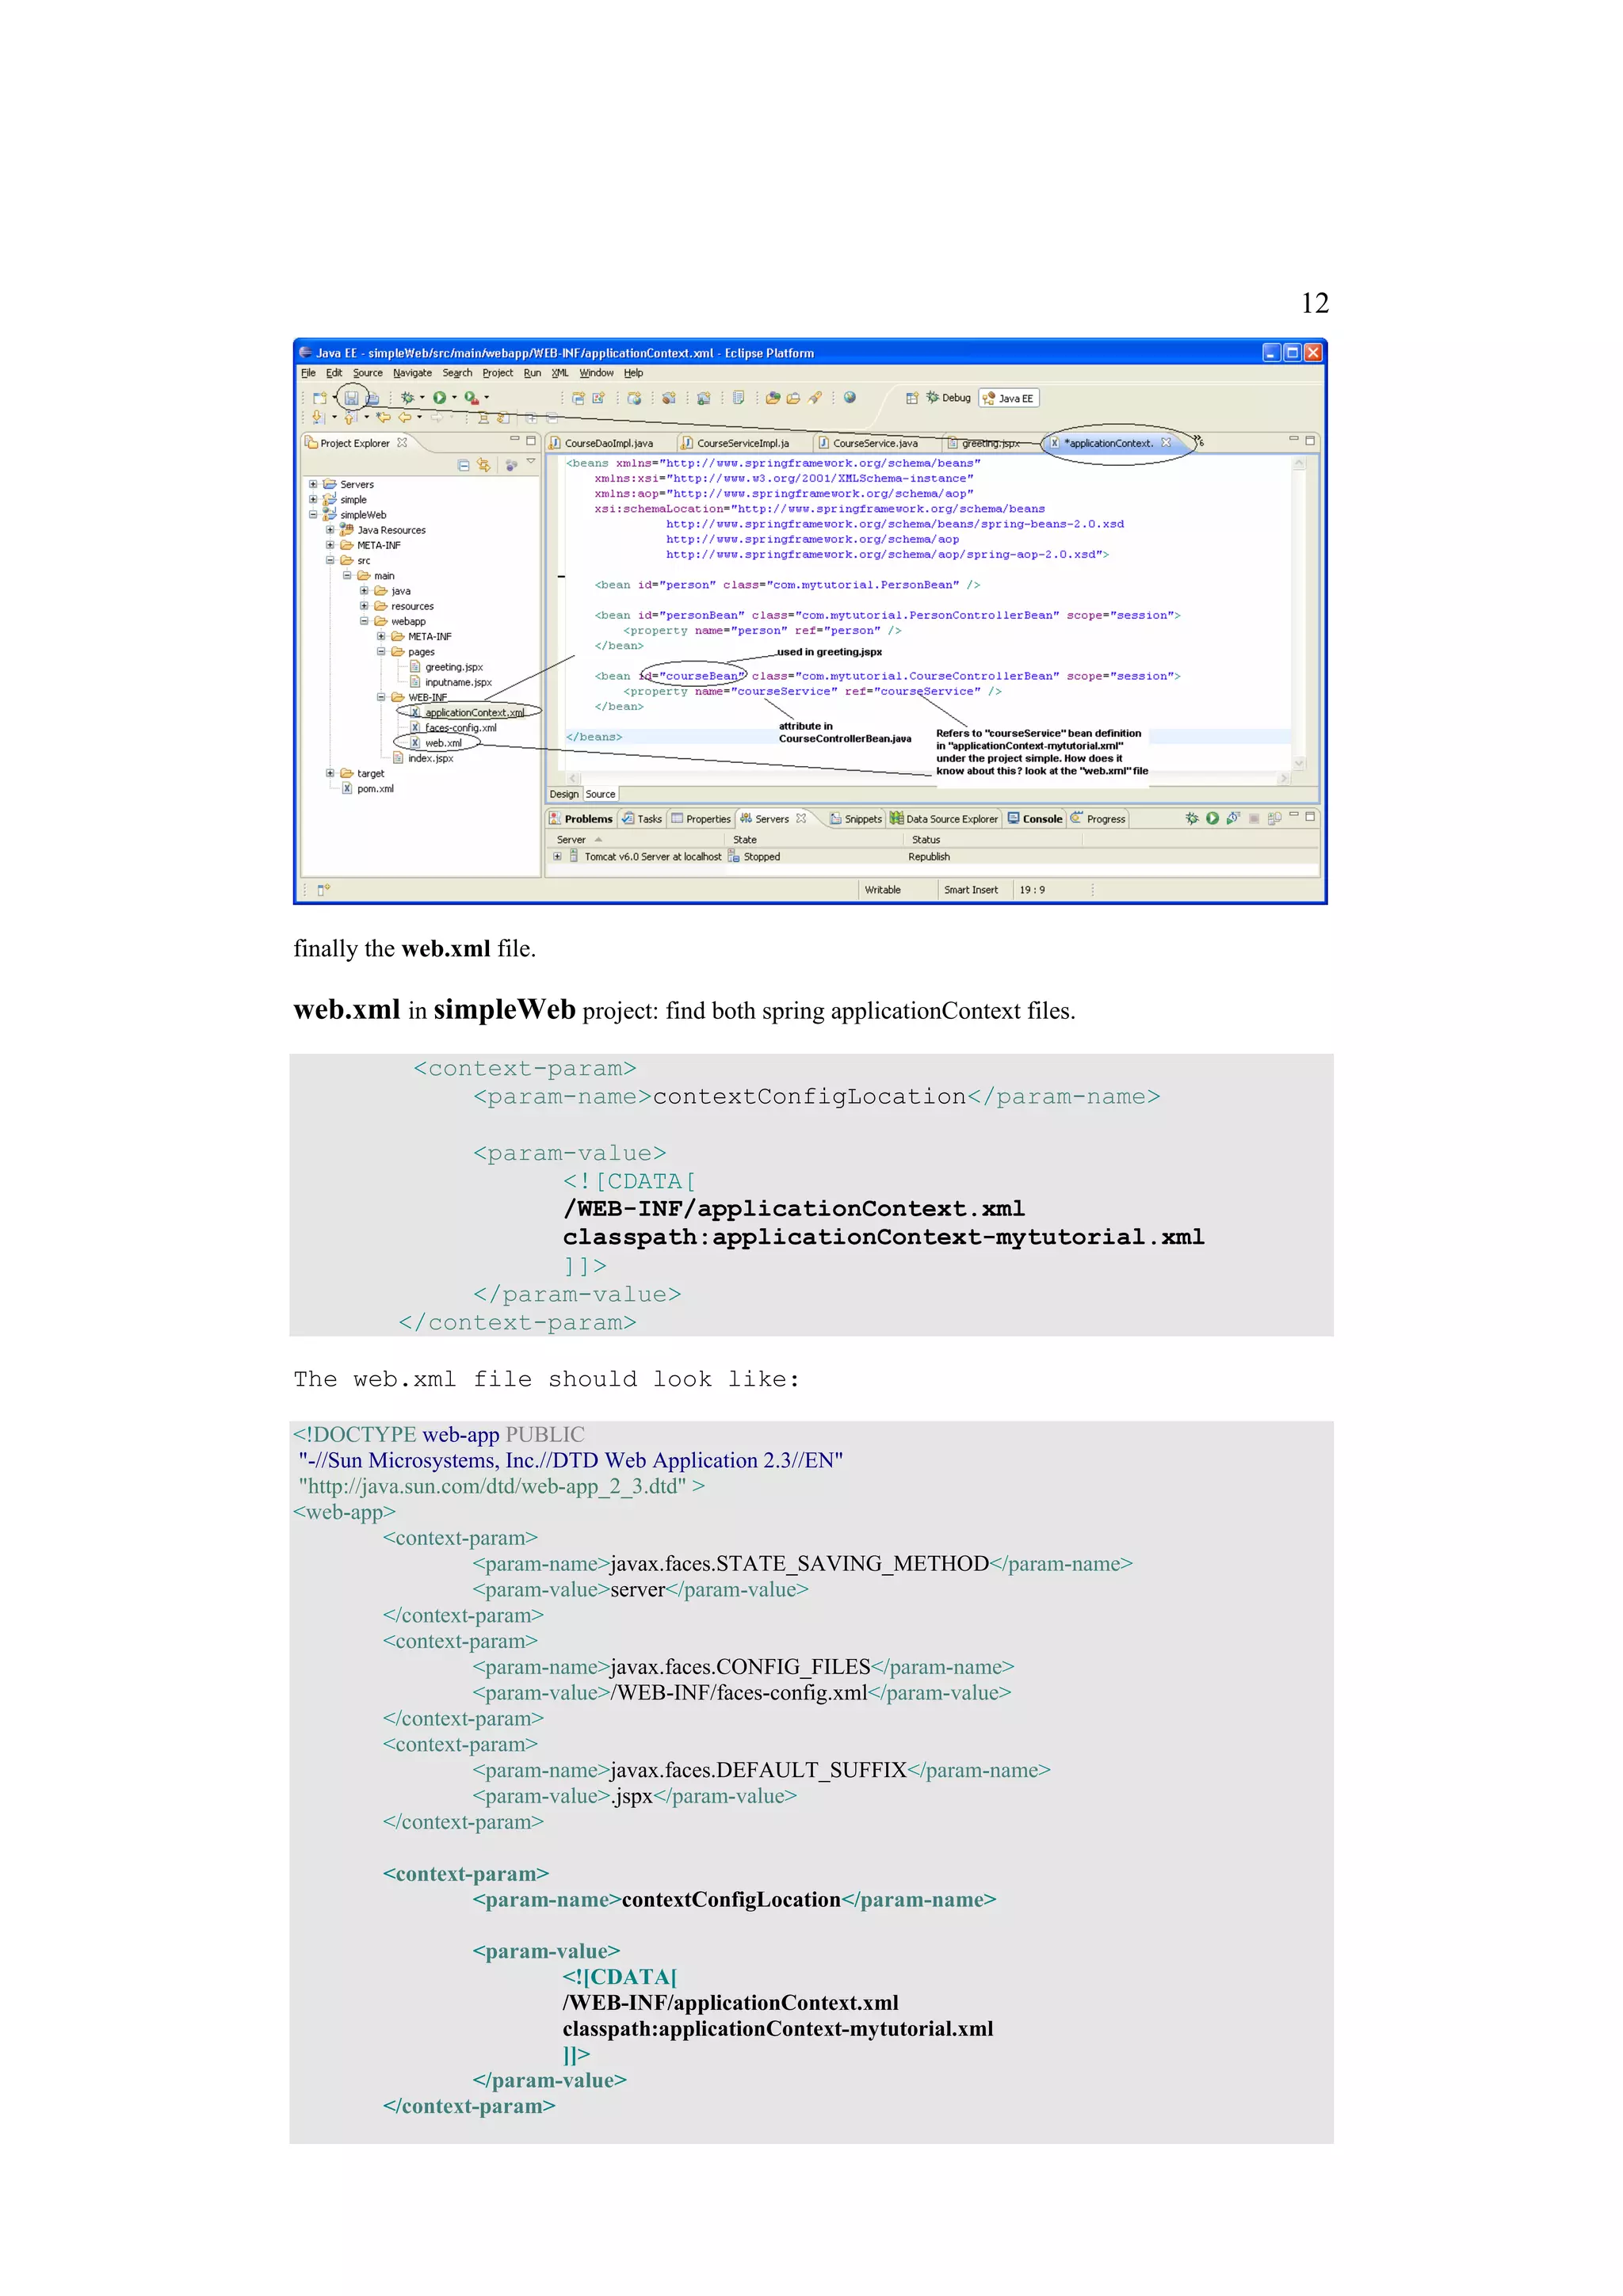This screenshot has width=1623, height=2296.
Task: Collapse the simpleWeb project node
Action: (313, 514)
